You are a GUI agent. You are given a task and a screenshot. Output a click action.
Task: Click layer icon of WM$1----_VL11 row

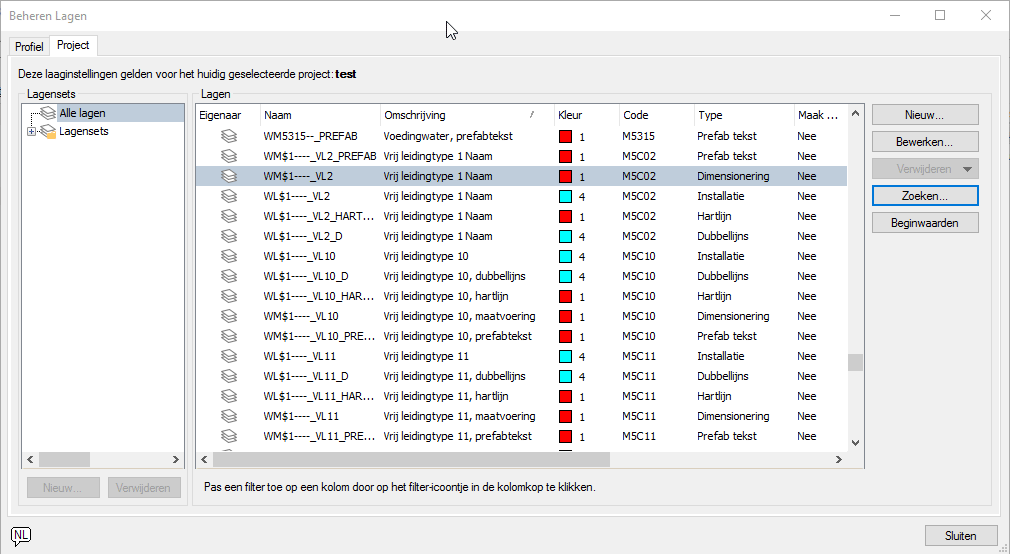coord(229,416)
